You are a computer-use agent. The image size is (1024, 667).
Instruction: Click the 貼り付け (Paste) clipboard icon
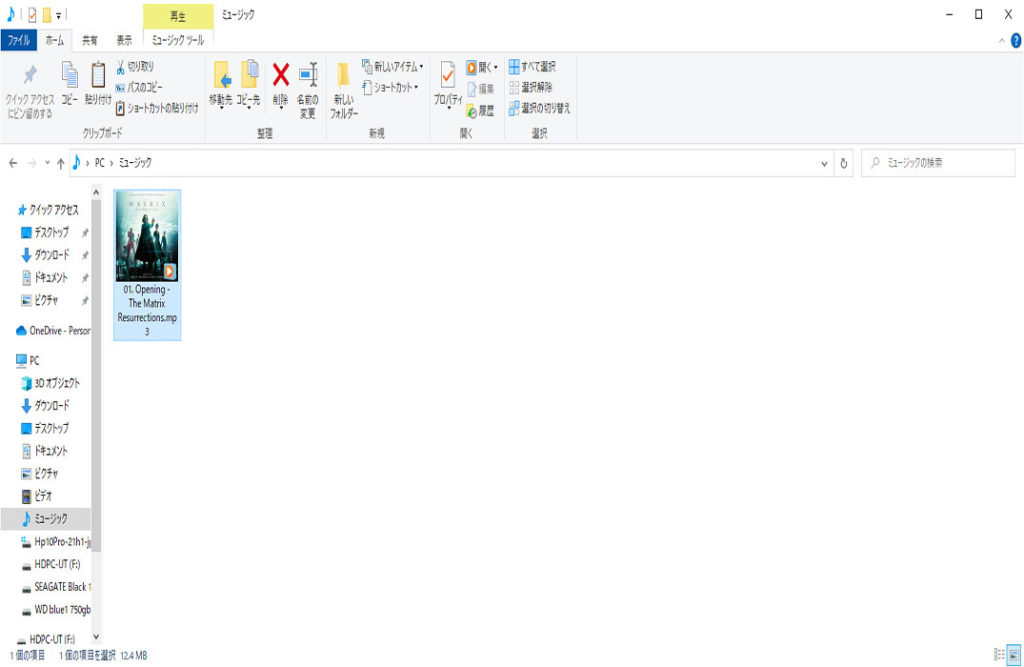pyautogui.click(x=98, y=76)
